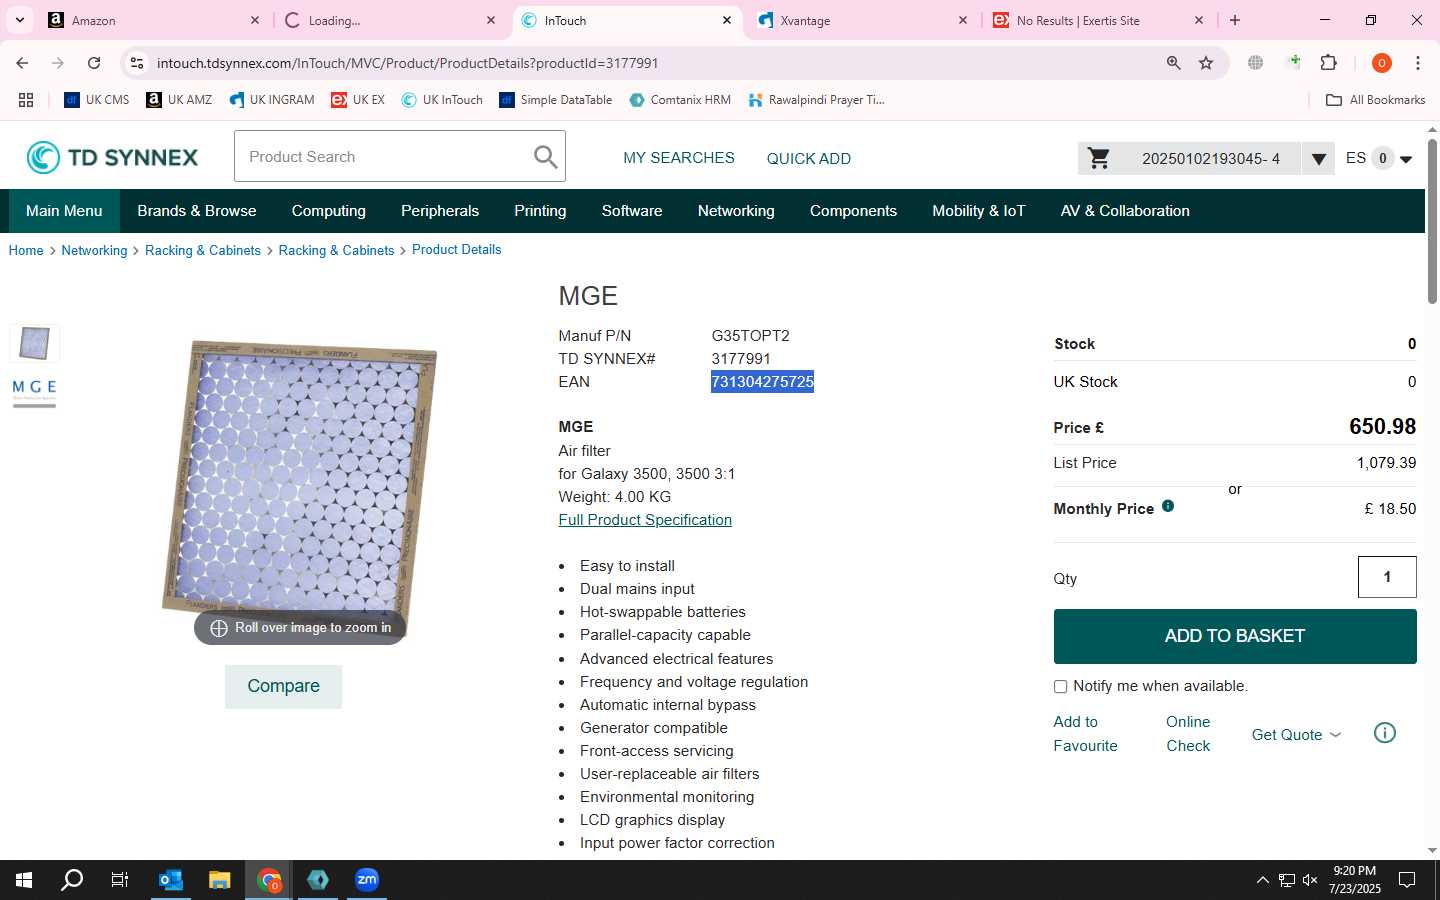Open Windows taskbar search
The height and width of the screenshot is (900, 1440).
[x=72, y=880]
